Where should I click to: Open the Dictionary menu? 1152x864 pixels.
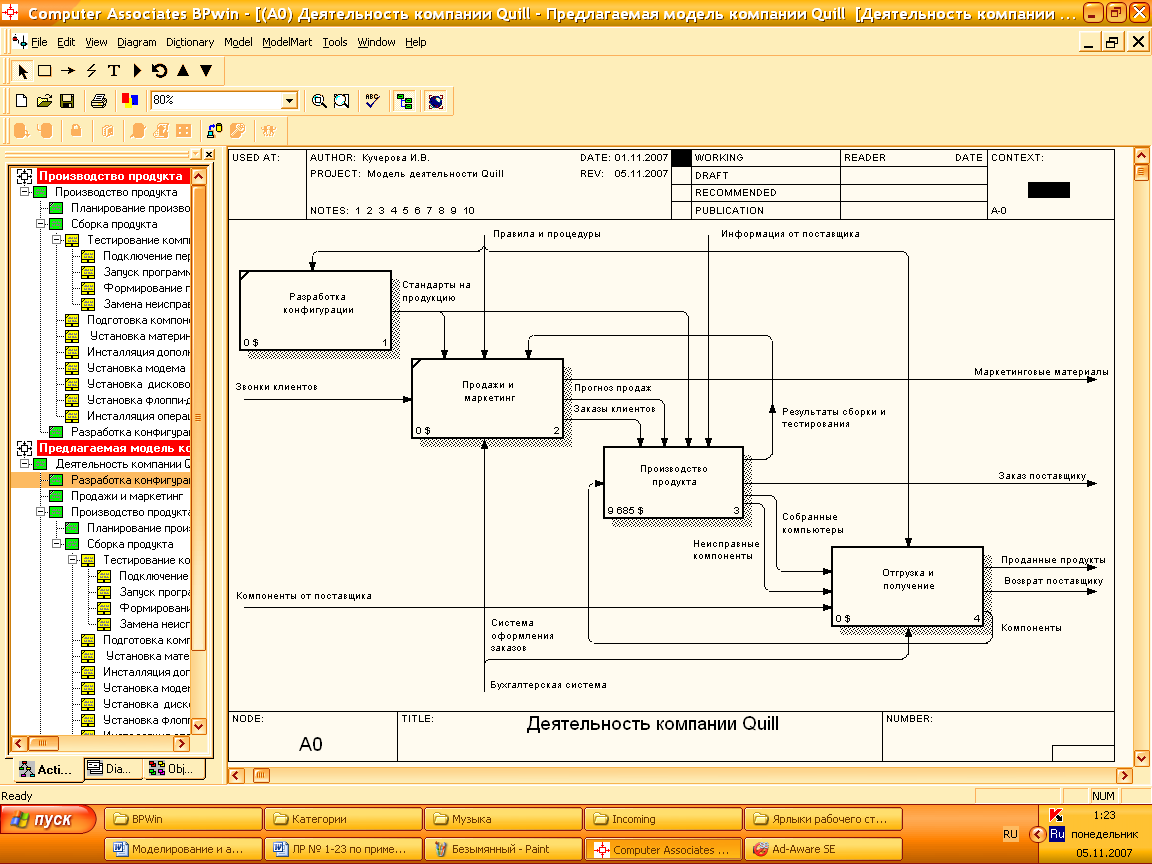[x=190, y=42]
